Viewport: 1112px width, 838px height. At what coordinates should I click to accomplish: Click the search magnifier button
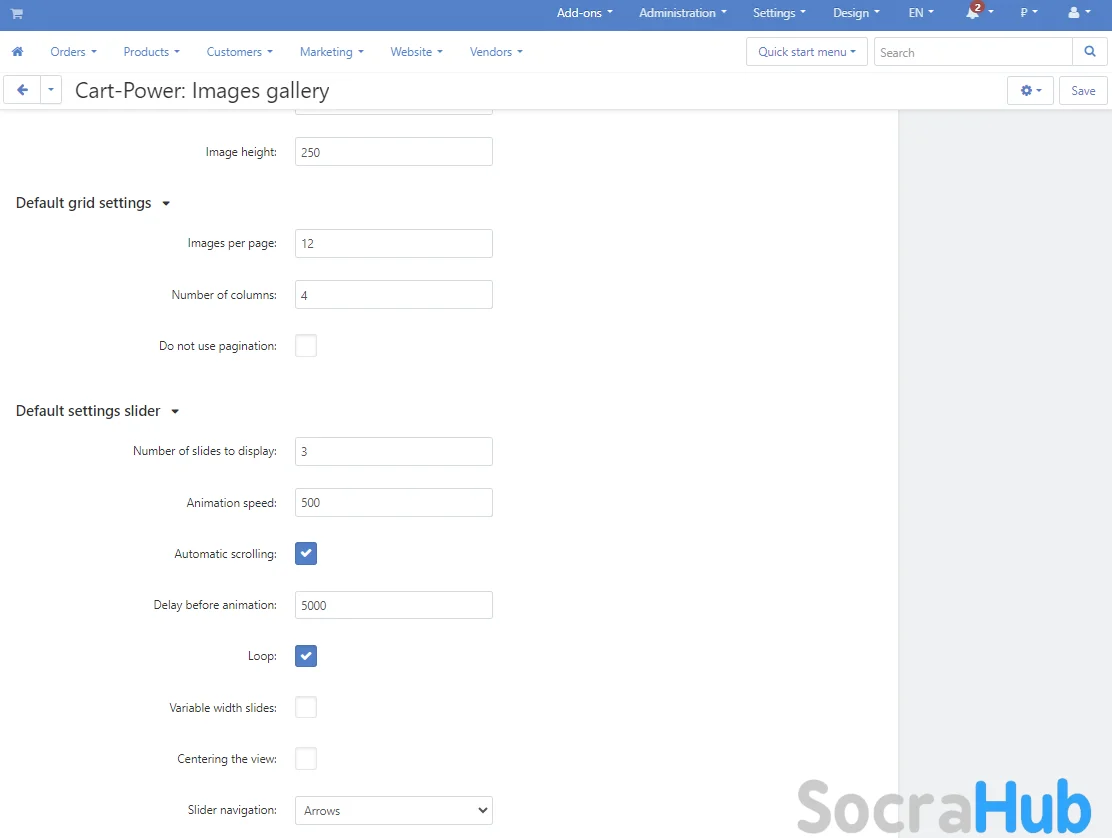click(1089, 52)
